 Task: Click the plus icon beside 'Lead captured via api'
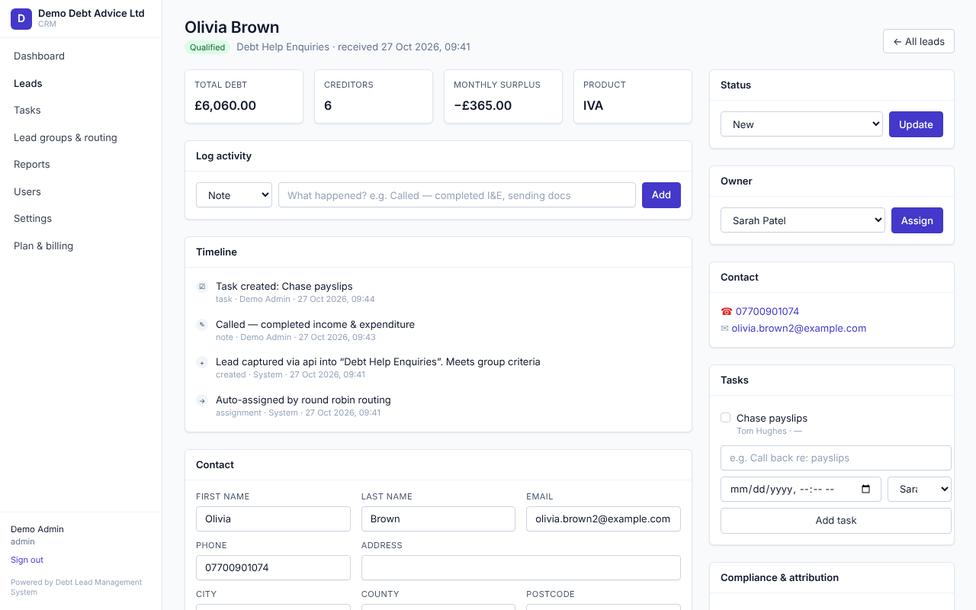[x=202, y=362]
